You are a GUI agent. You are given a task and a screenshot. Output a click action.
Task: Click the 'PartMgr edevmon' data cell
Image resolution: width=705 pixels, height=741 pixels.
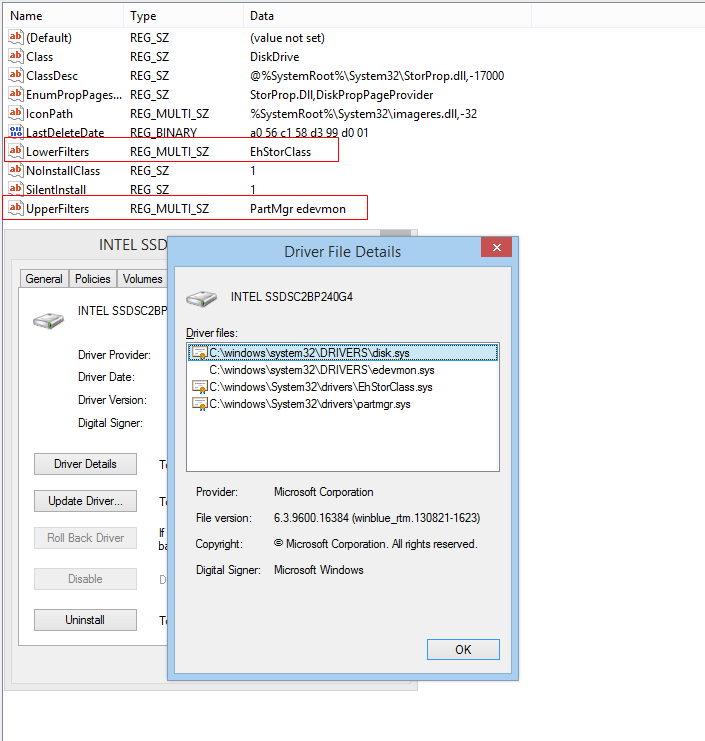pos(298,209)
